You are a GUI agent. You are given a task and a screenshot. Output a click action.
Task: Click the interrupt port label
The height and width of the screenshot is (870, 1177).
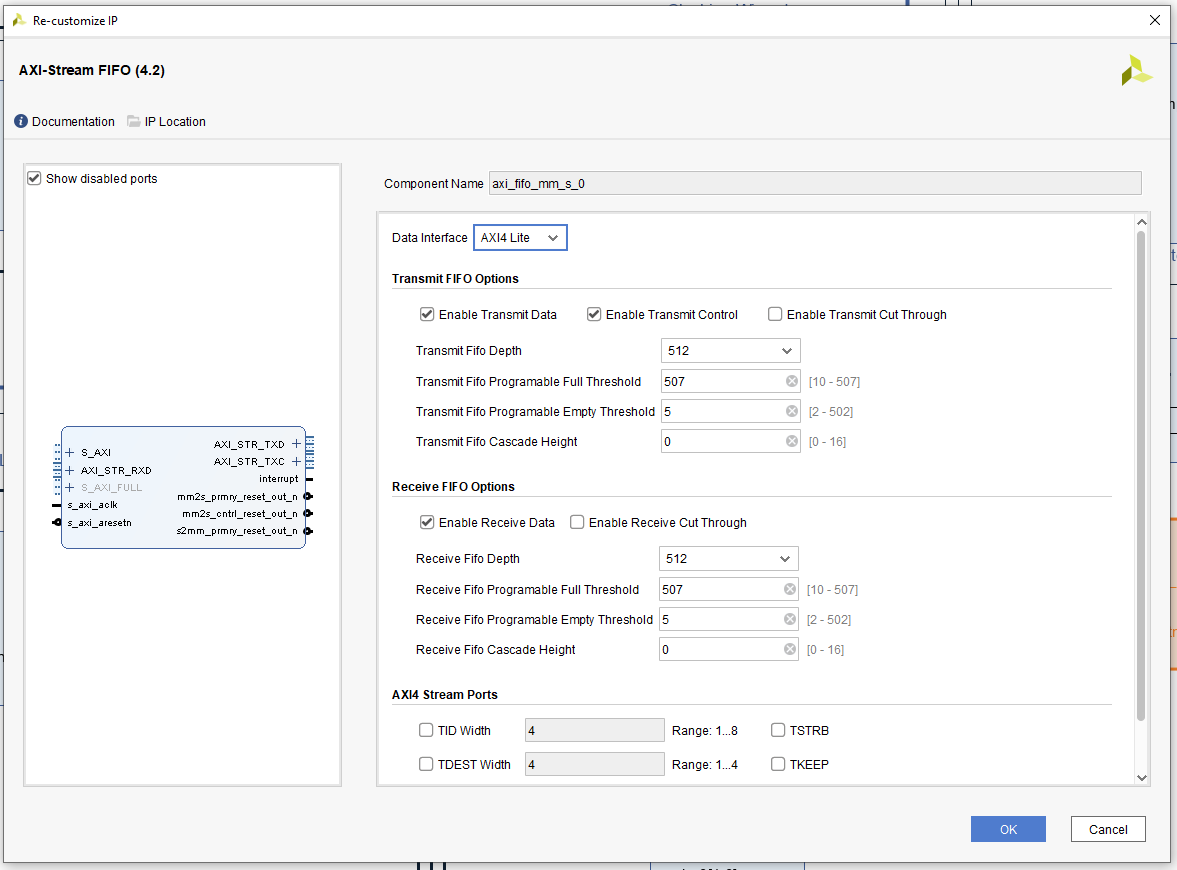coord(278,479)
